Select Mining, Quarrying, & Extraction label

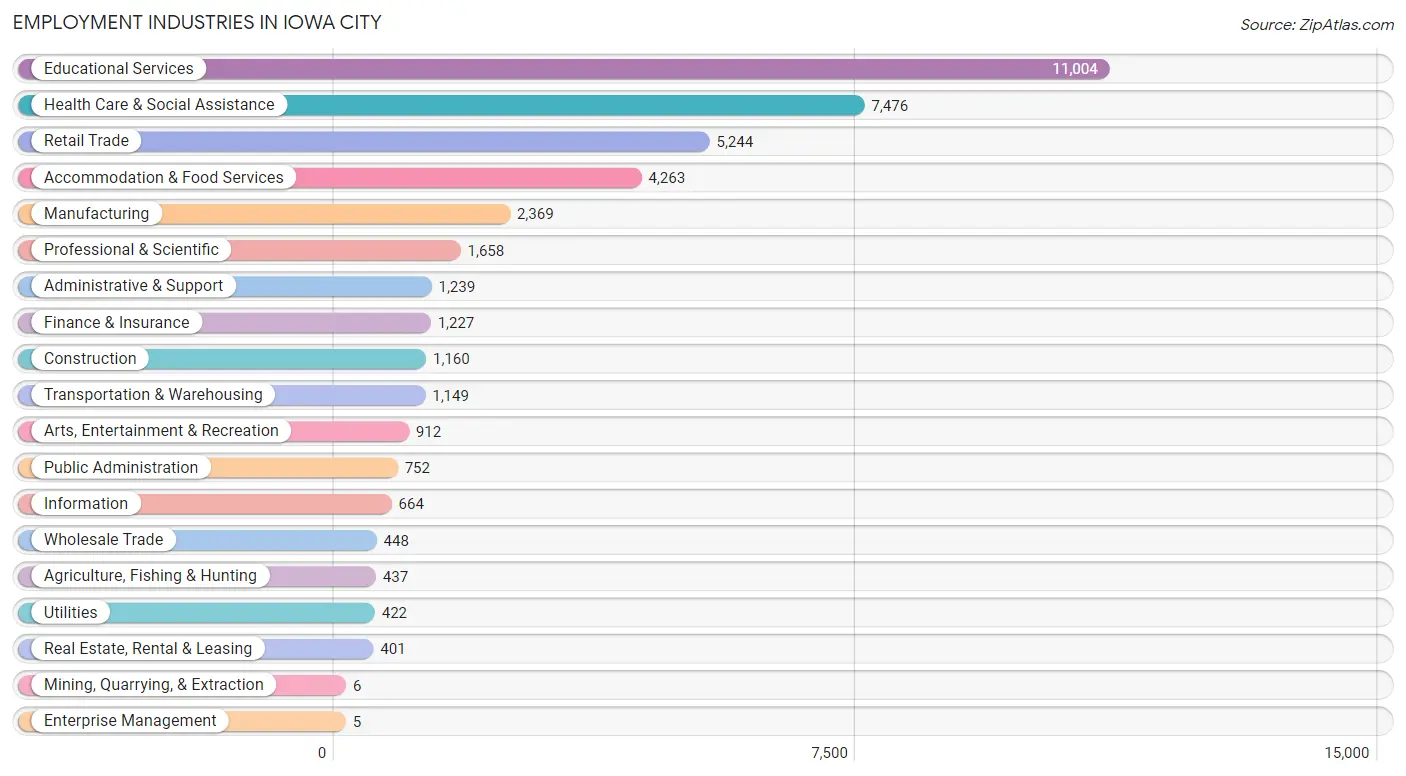(154, 684)
